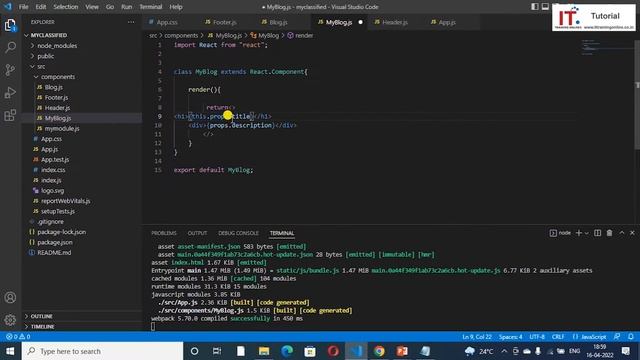Add a new terminal with plus icon

tap(578, 233)
